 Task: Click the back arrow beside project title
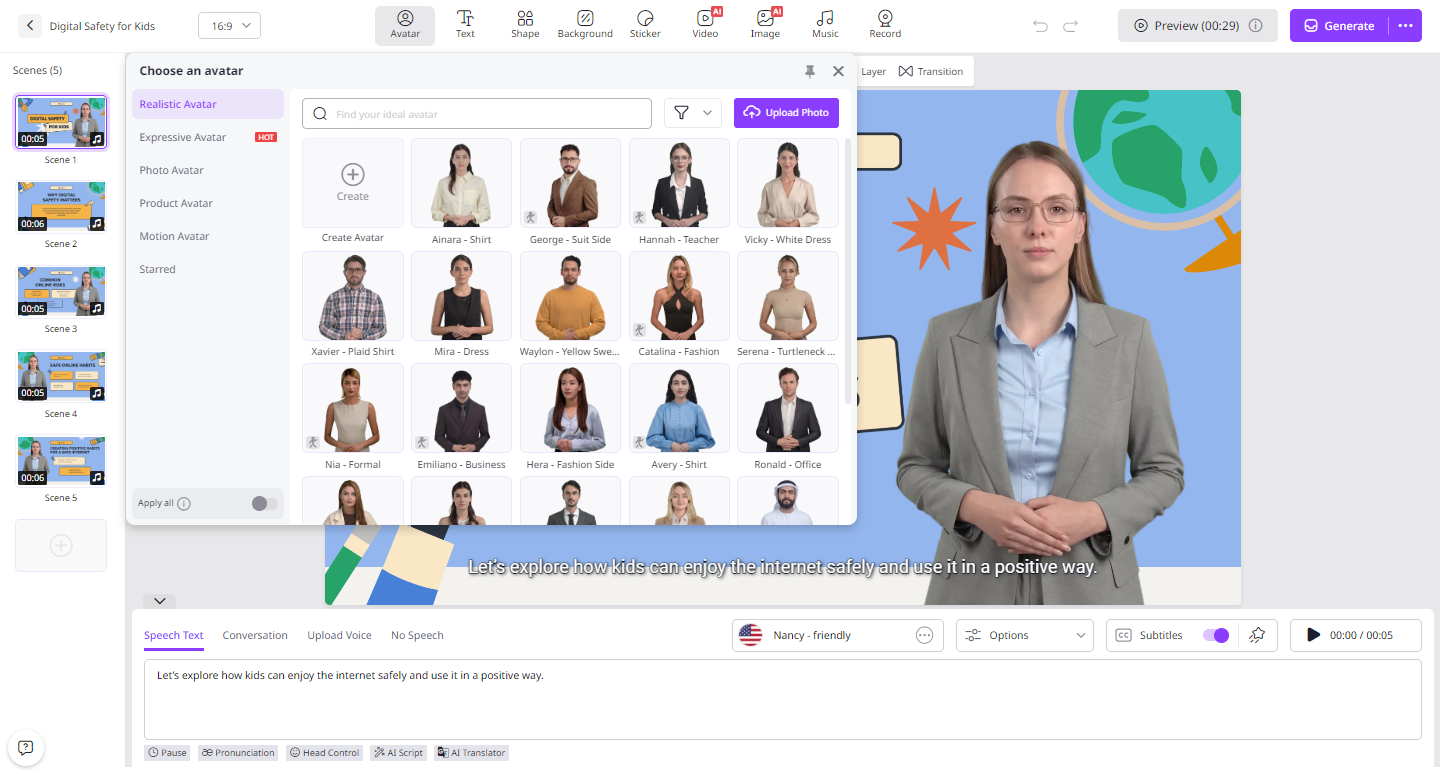point(30,26)
